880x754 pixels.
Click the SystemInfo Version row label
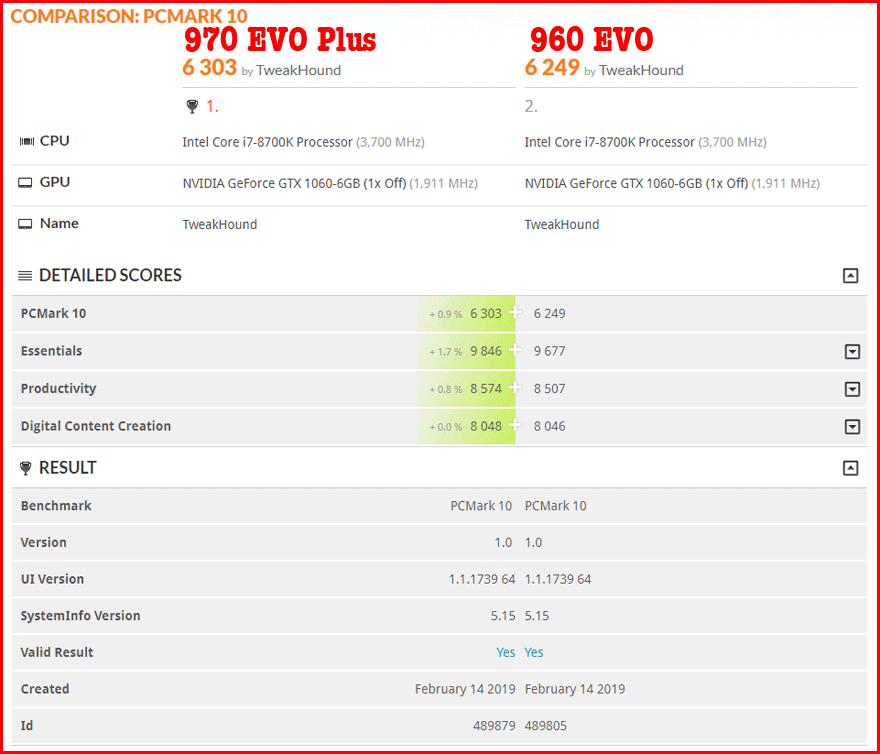coord(80,616)
